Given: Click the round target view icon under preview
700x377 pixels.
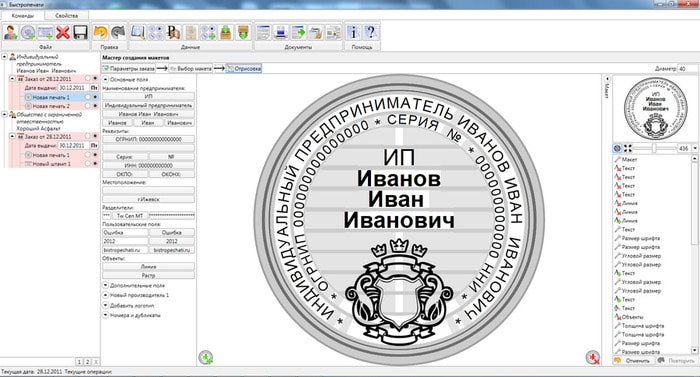Looking at the screenshot, I should point(617,148).
